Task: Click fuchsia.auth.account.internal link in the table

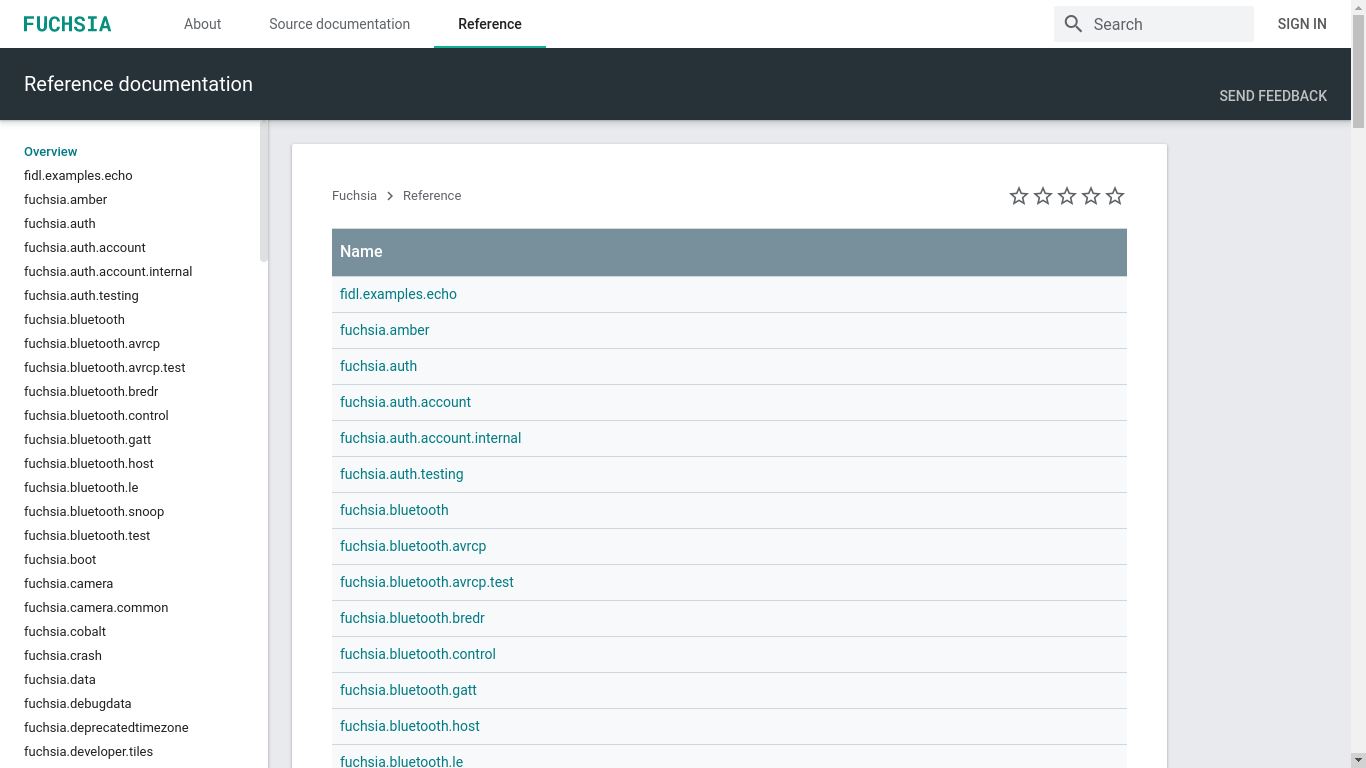Action: point(430,438)
